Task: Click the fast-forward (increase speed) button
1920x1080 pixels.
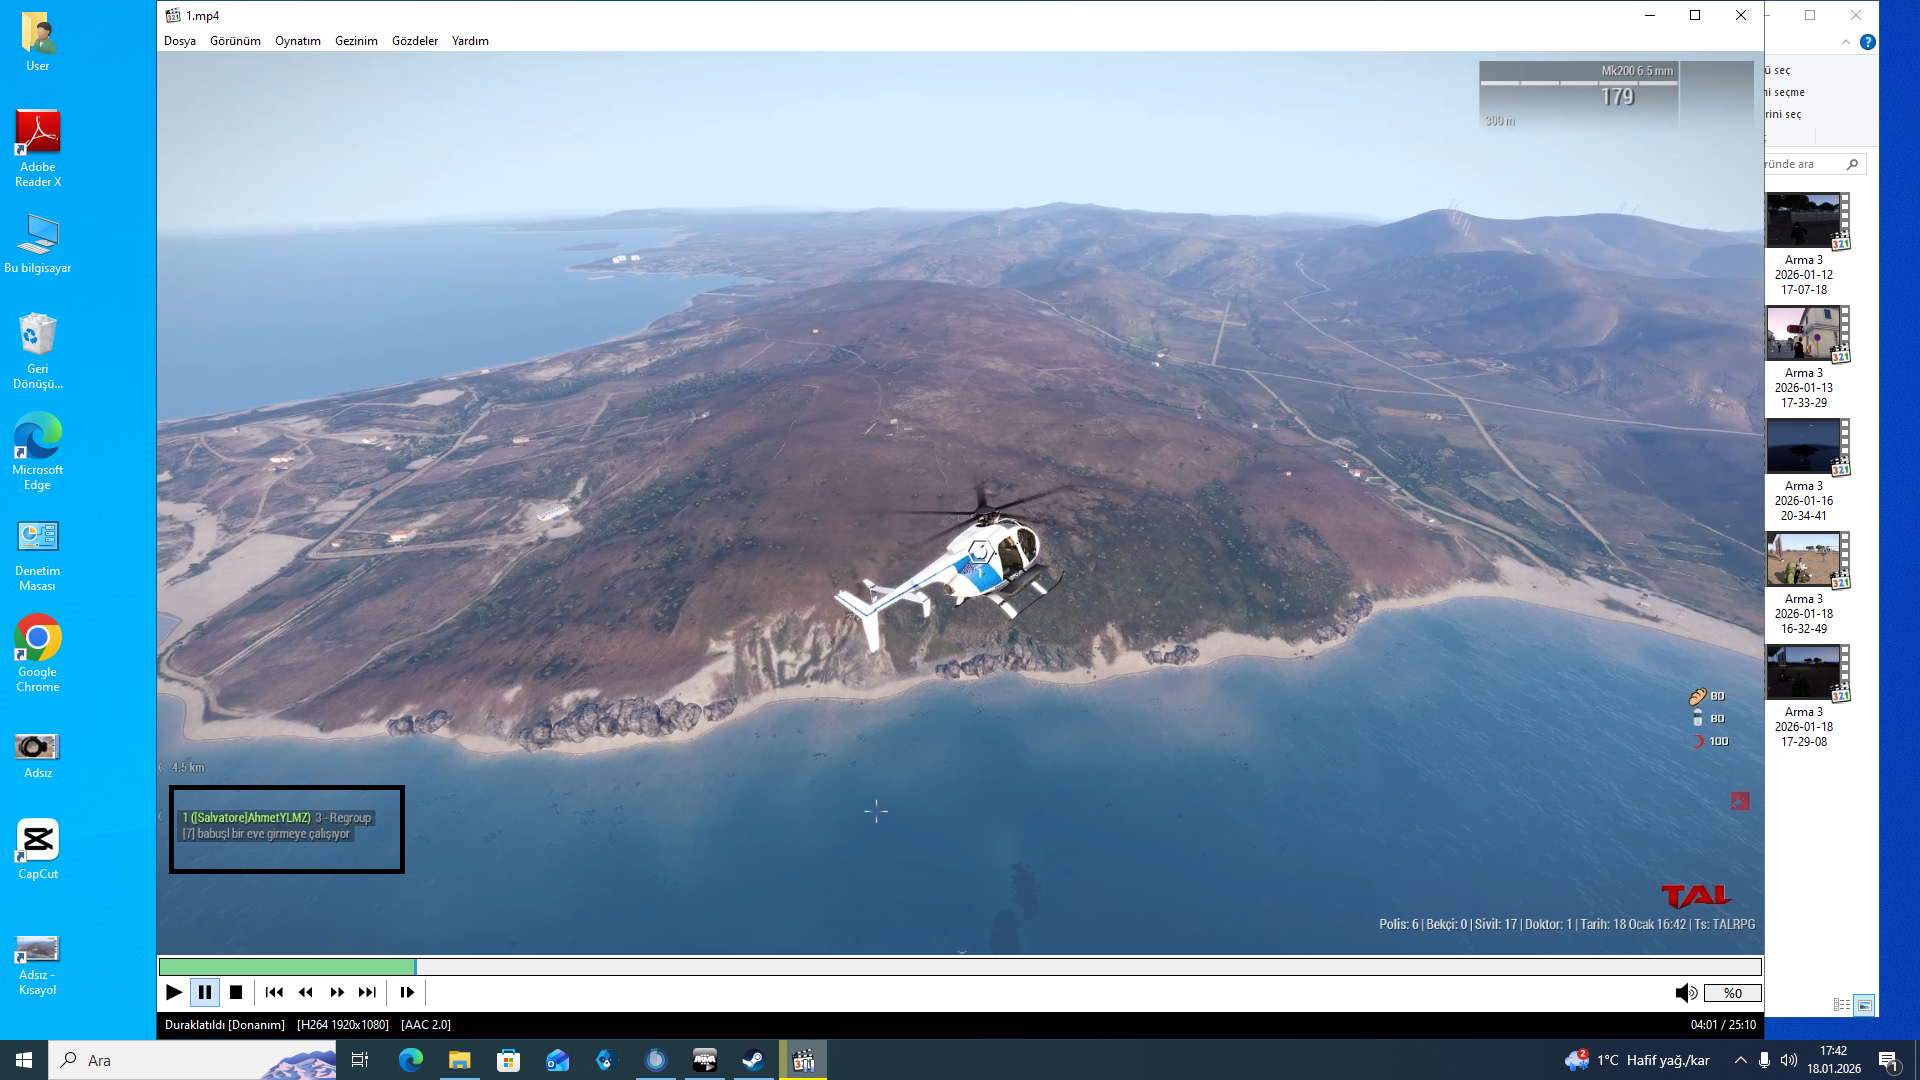Action: pos(337,992)
